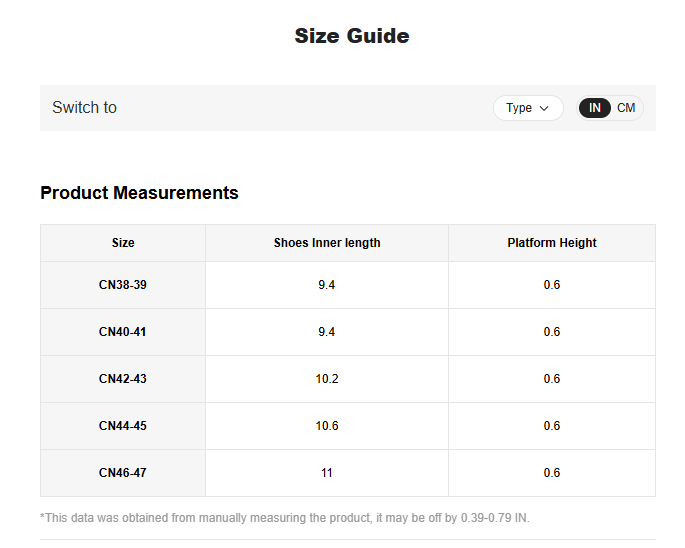This screenshot has width=685, height=548.
Task: Click the platform height for CN46-47
Action: pos(551,473)
